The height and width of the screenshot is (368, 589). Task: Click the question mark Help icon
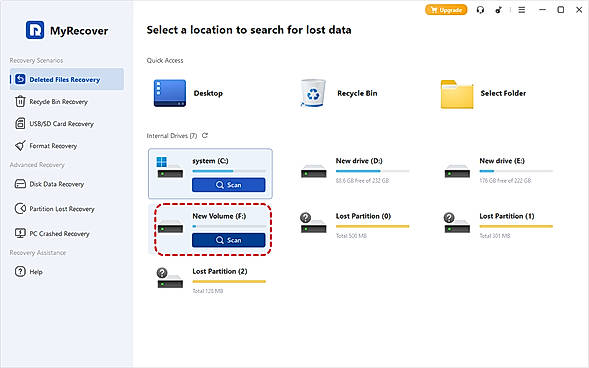20,271
